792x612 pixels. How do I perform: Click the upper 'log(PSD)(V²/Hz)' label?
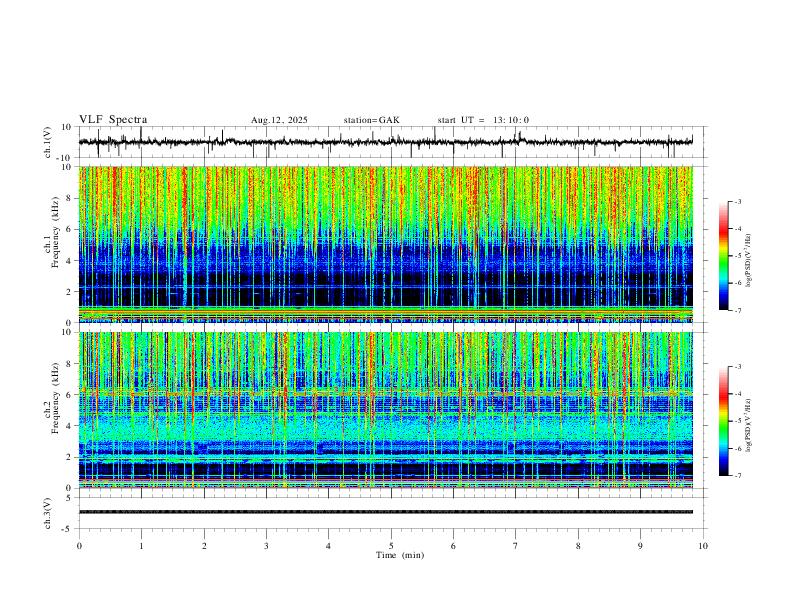(749, 260)
